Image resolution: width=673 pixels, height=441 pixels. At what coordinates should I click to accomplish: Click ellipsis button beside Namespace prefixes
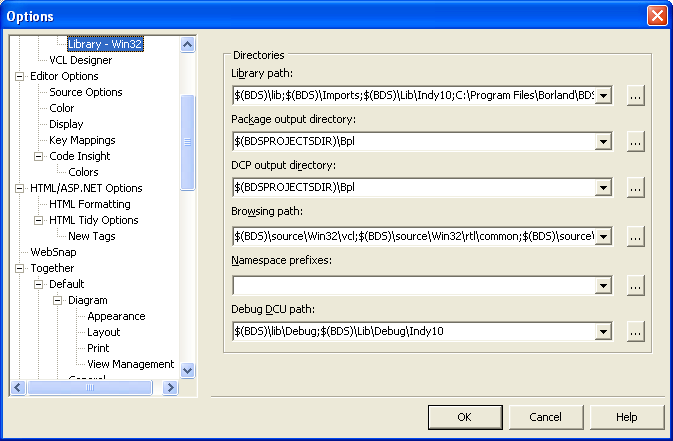pyautogui.click(x=635, y=285)
